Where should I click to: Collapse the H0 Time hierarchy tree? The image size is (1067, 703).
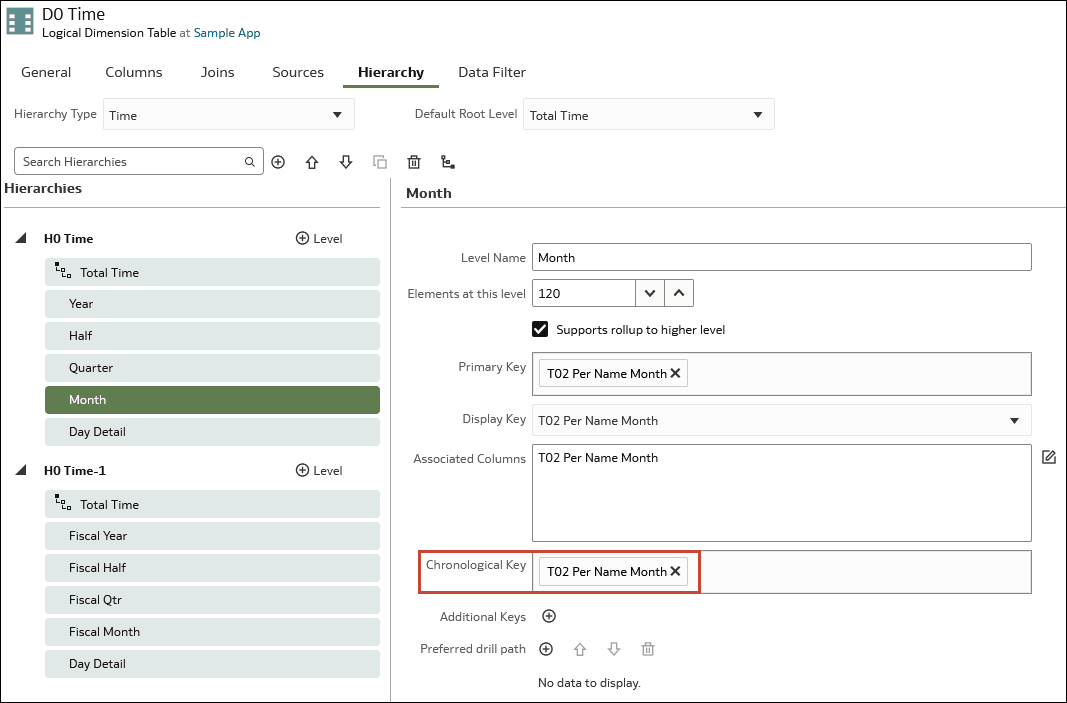click(21, 239)
